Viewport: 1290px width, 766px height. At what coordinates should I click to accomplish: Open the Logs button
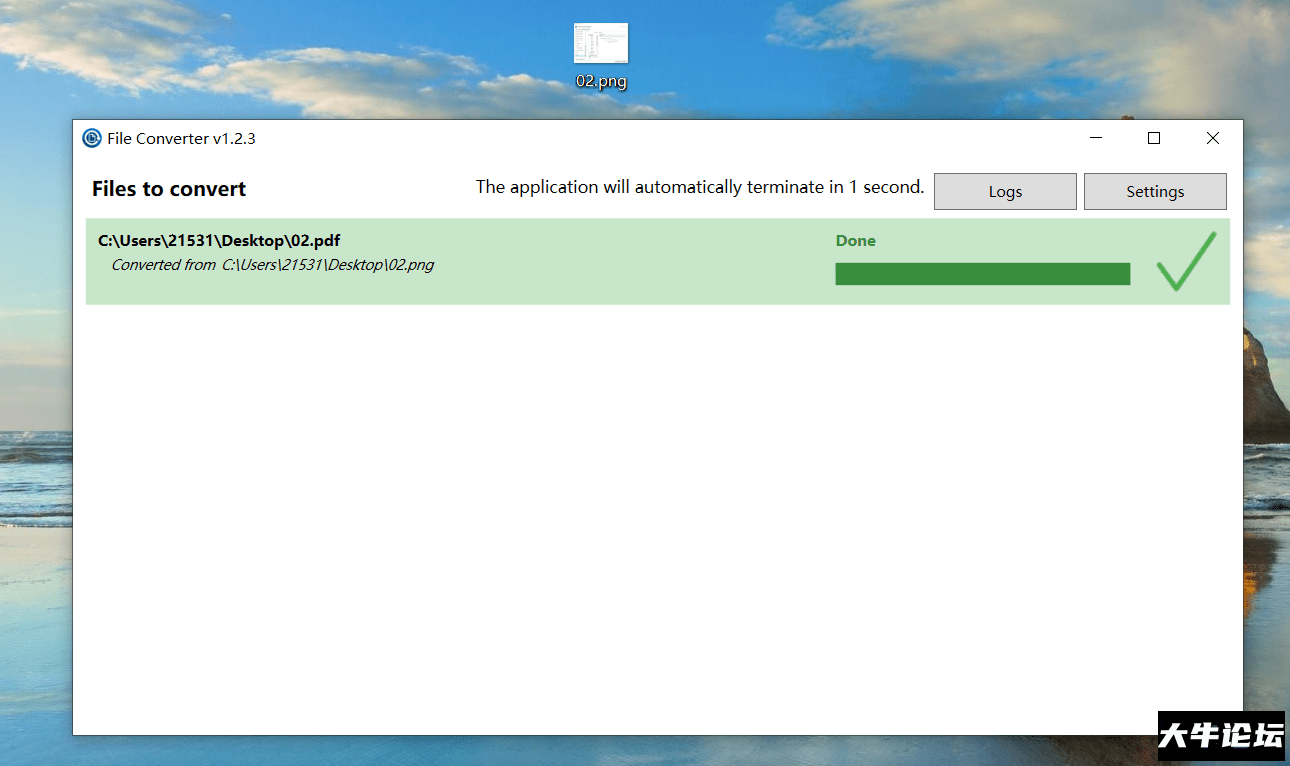[1005, 191]
